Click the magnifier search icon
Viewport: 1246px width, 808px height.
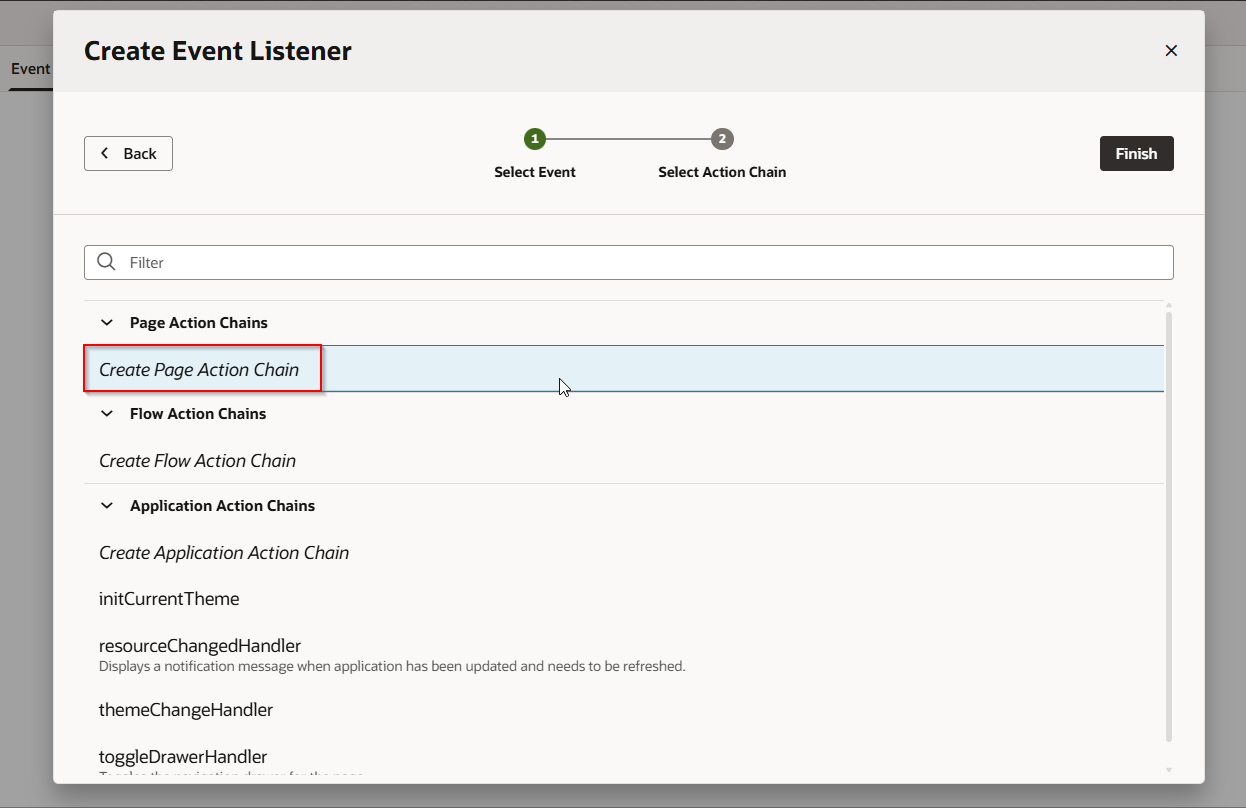coord(107,262)
